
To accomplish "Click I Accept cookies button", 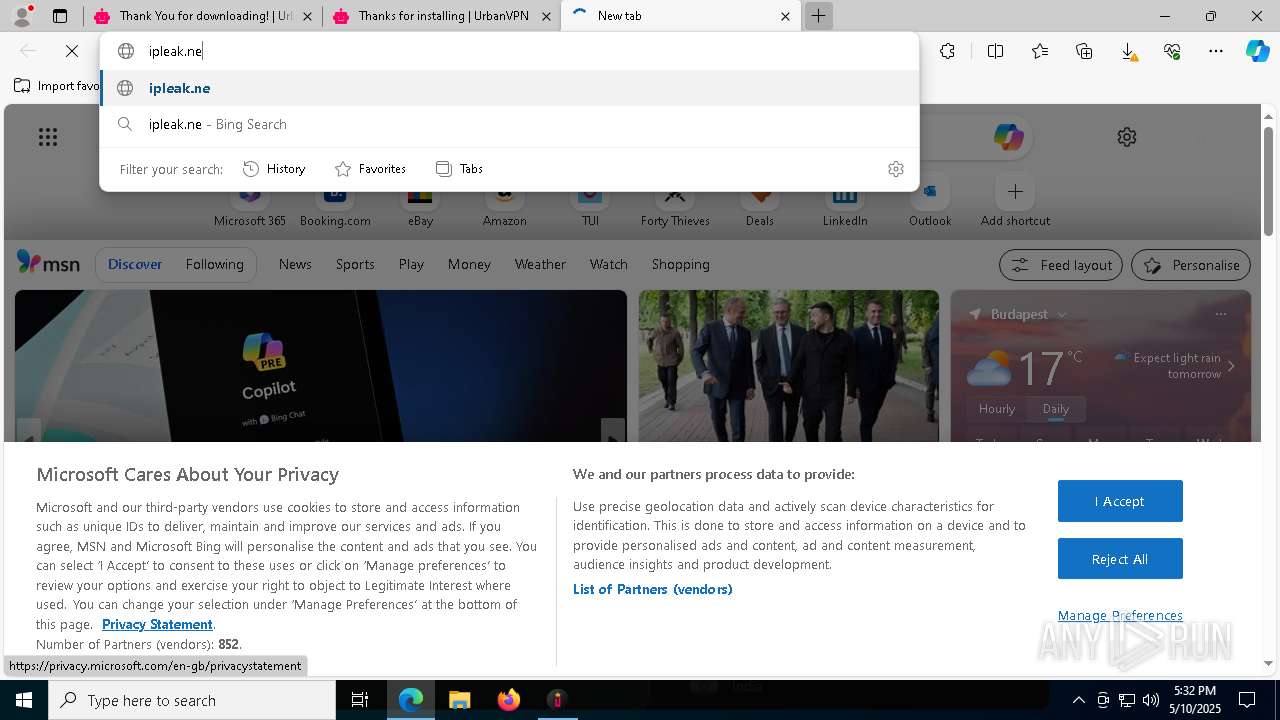I will click(x=1120, y=501).
